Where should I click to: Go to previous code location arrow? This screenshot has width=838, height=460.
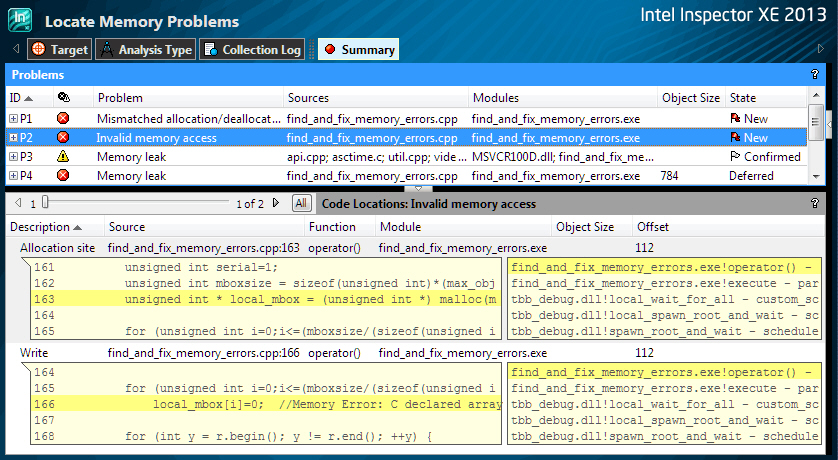17,203
